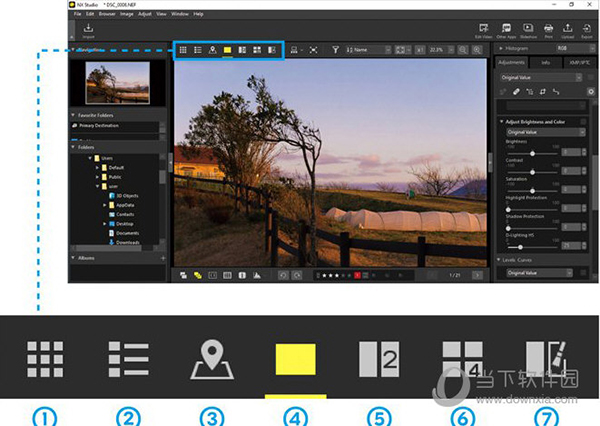Open the Adjust menu
The width and height of the screenshot is (600, 426).
tap(145, 14)
